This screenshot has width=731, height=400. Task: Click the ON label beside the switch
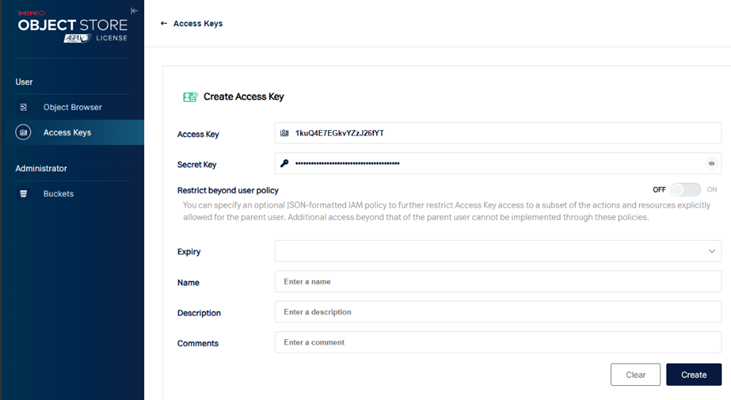712,190
